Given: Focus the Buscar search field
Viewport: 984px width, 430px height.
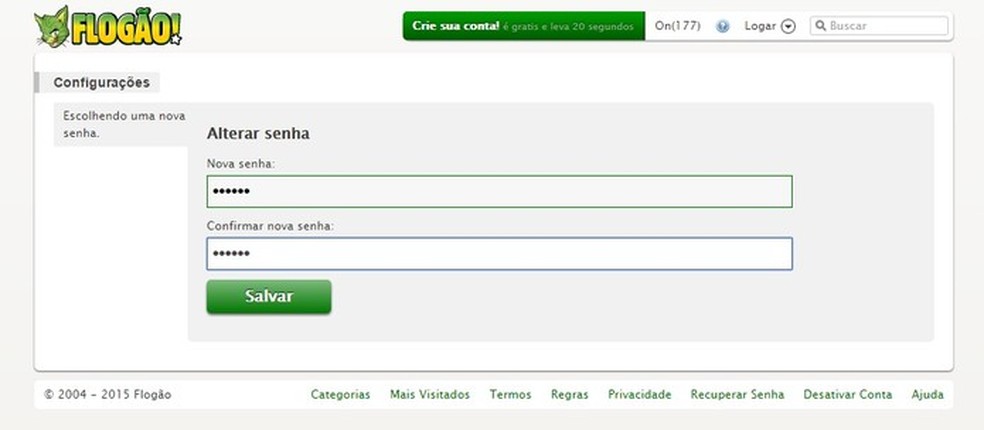Looking at the screenshot, I should [x=879, y=26].
